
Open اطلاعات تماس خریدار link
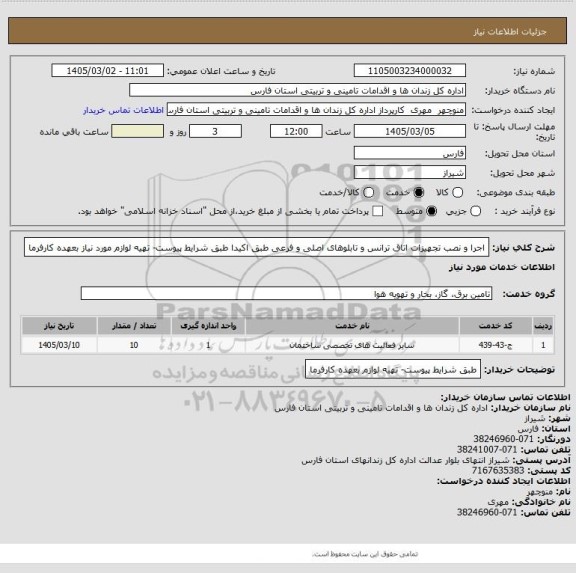(123, 110)
